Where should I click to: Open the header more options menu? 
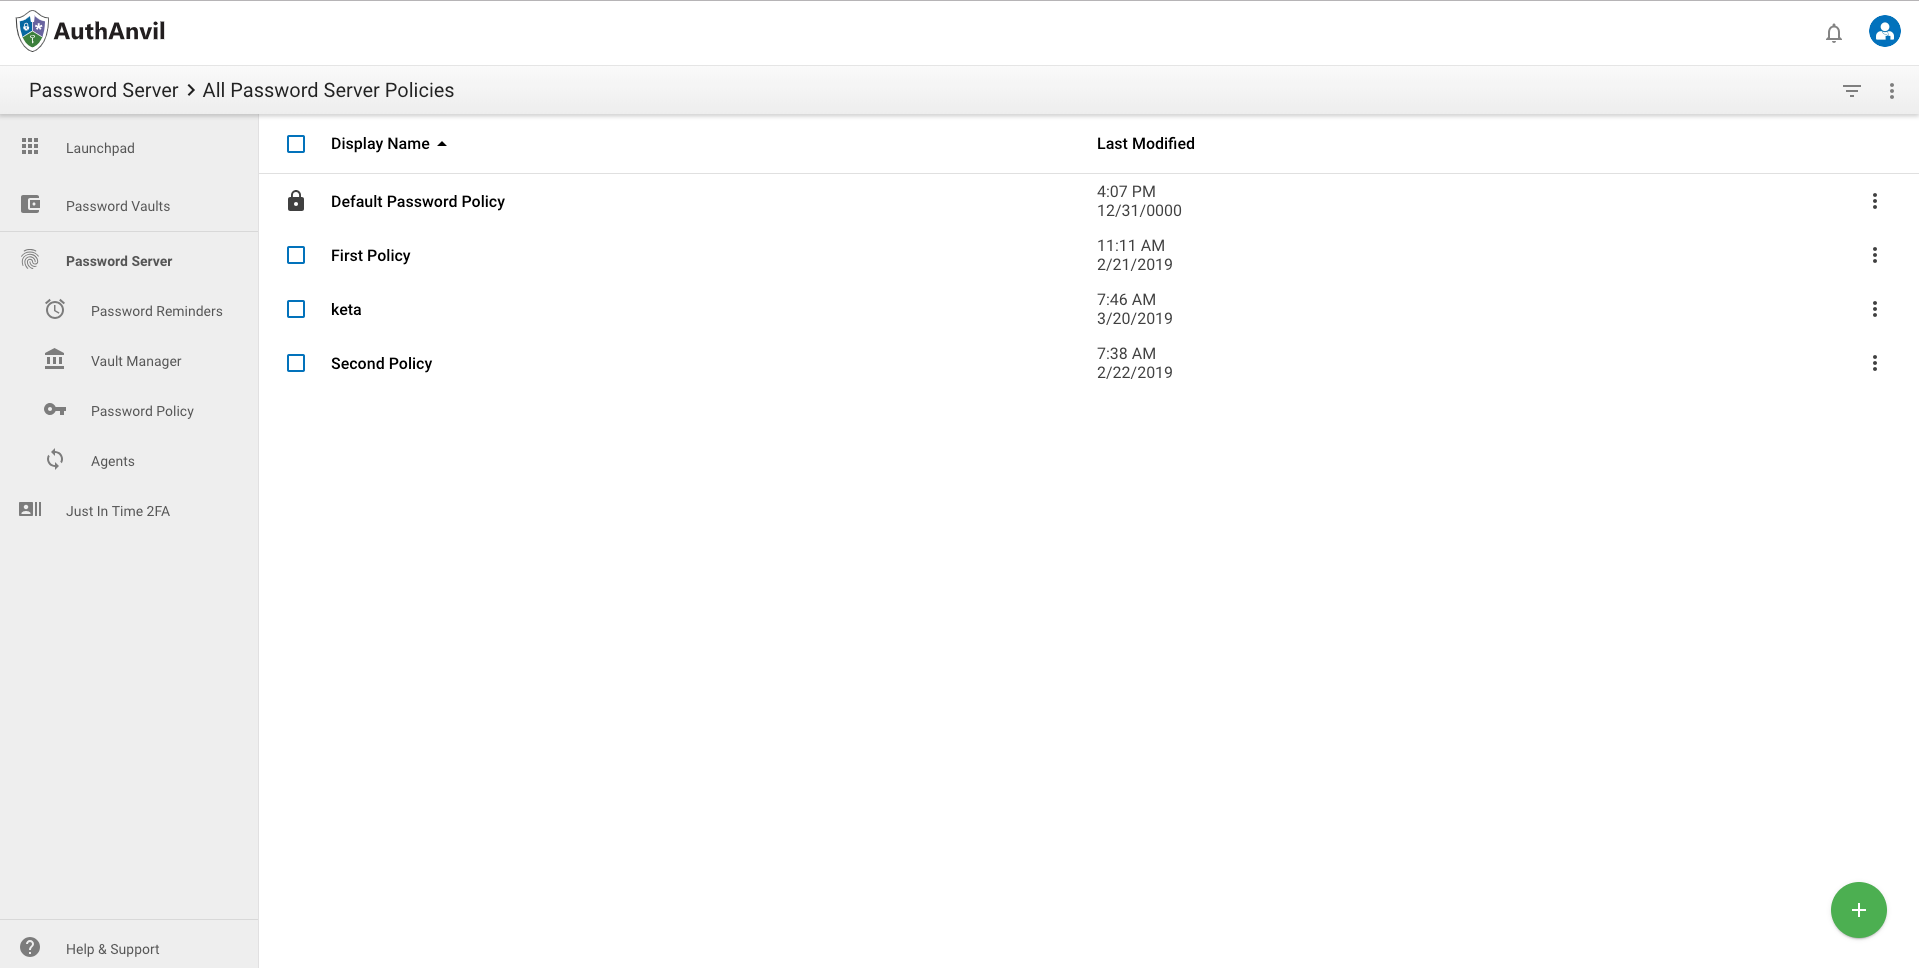click(1891, 91)
